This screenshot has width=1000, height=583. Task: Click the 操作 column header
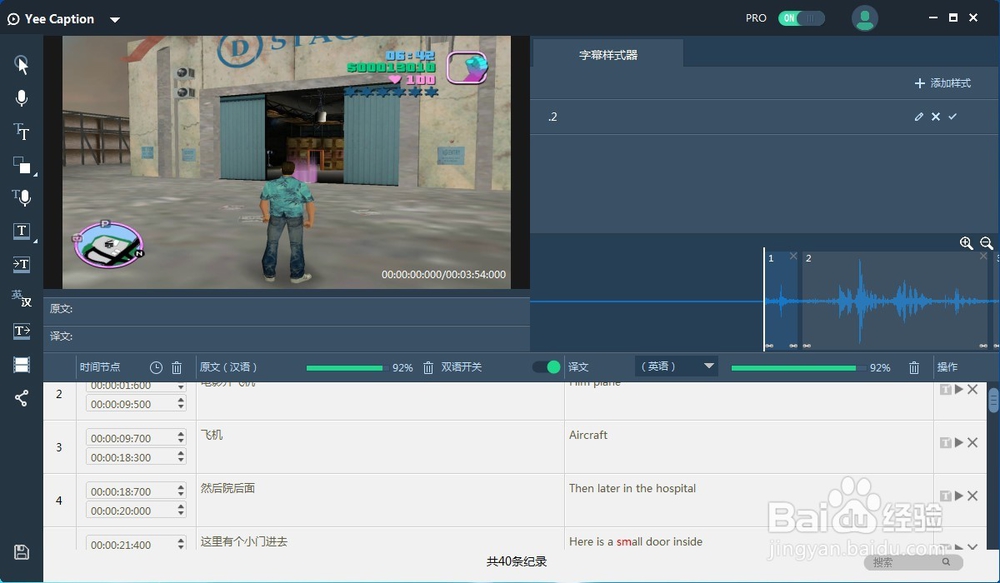(x=947, y=367)
